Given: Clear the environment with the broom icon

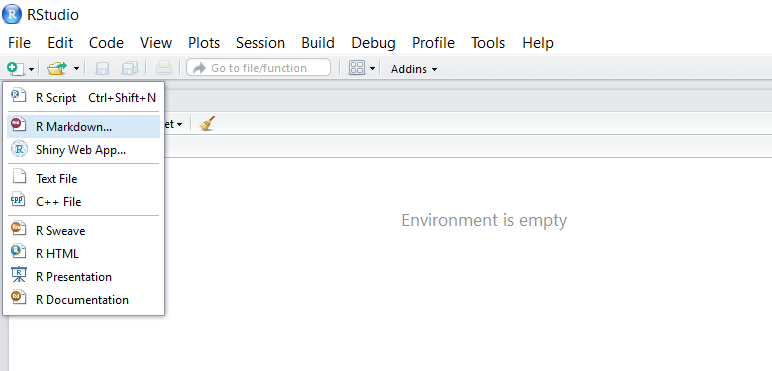Looking at the screenshot, I should (x=207, y=124).
